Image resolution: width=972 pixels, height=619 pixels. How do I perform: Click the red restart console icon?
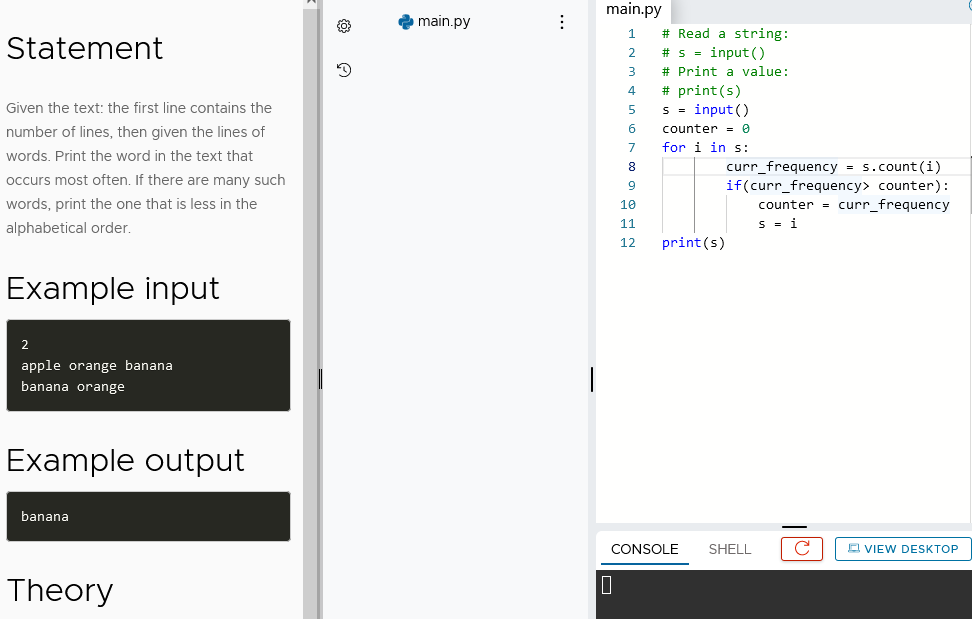[x=801, y=548]
